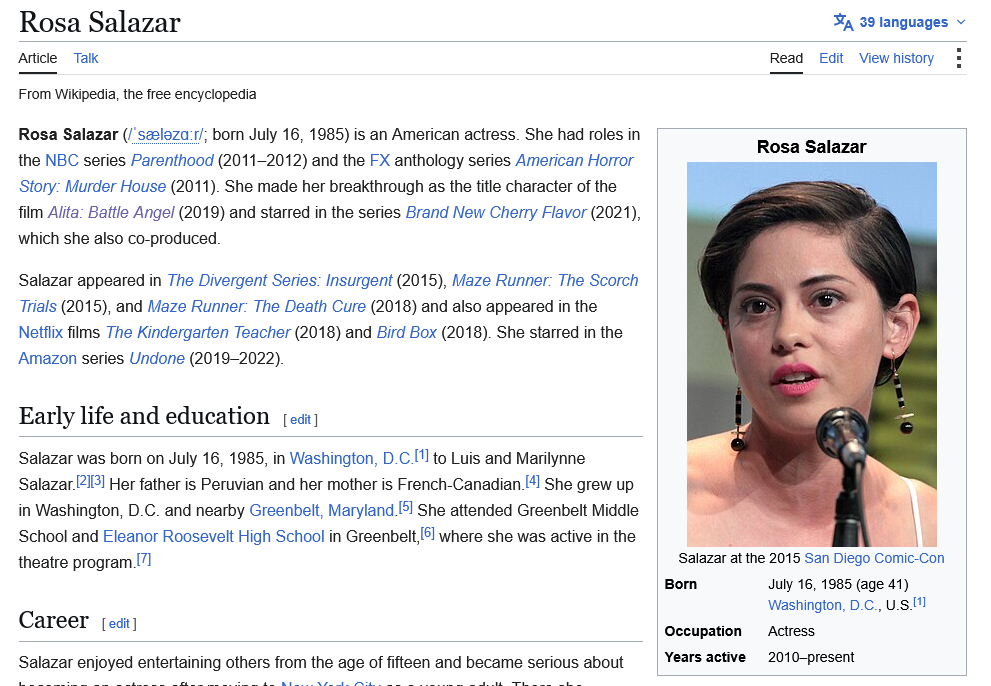Open the Alita: Battle Angel link
Screen dimensions: 991x686
111,212
